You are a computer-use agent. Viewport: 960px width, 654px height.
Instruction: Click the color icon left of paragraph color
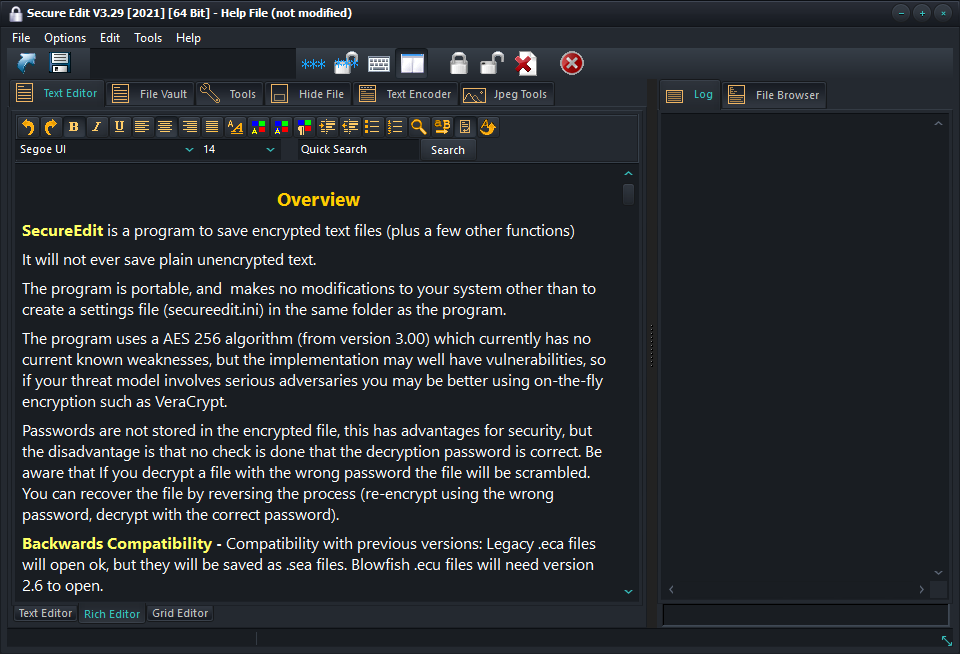click(x=281, y=127)
